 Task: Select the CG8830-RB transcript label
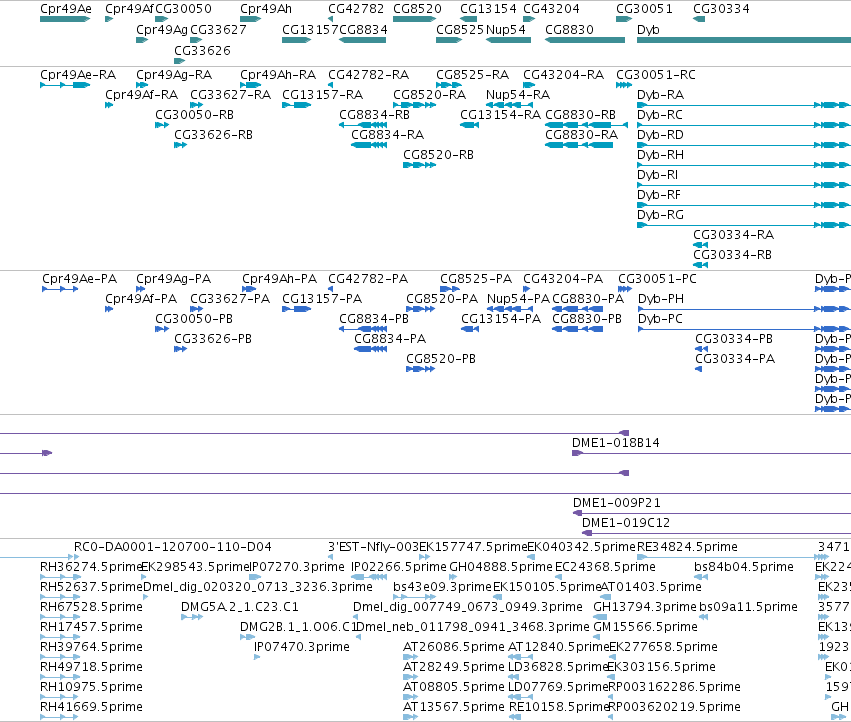pyautogui.click(x=580, y=115)
